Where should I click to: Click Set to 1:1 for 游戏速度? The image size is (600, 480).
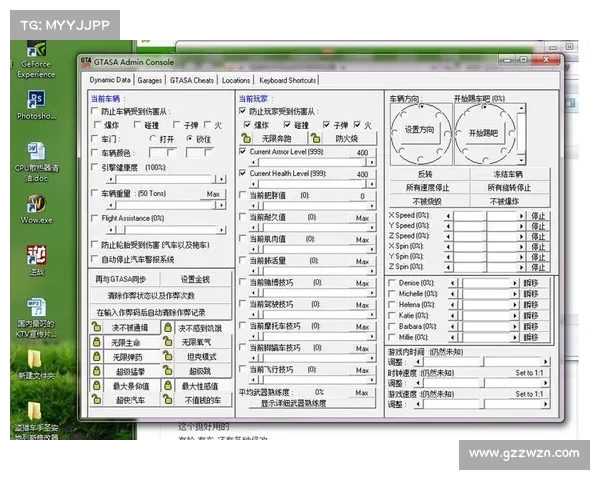529,394
